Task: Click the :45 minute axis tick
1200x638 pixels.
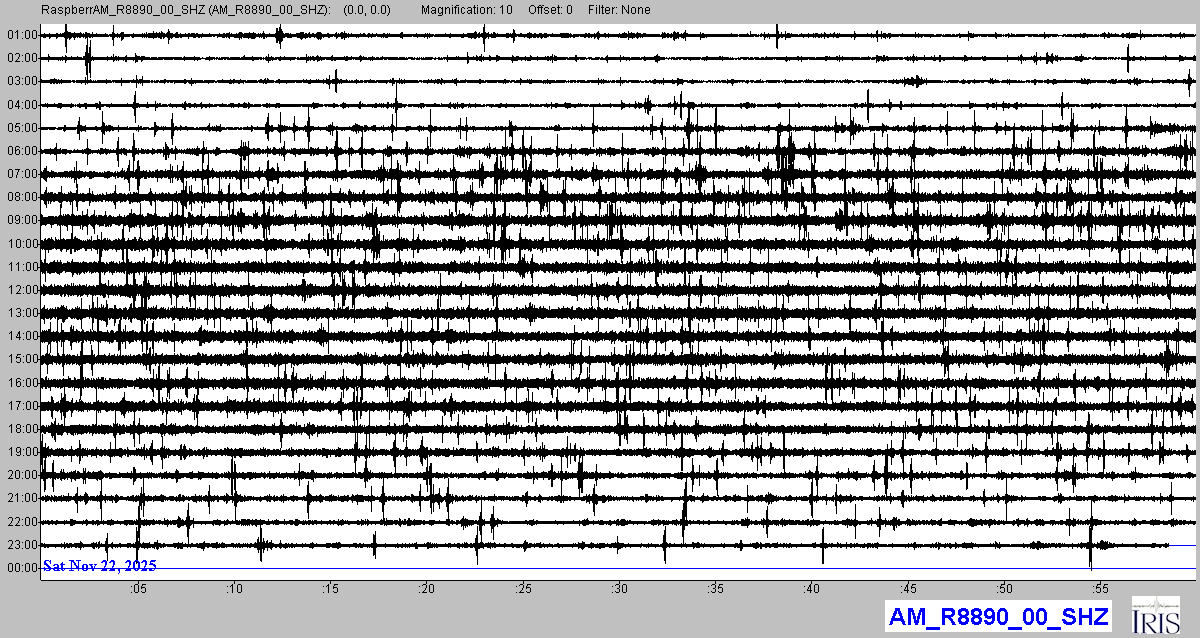Action: pos(909,589)
